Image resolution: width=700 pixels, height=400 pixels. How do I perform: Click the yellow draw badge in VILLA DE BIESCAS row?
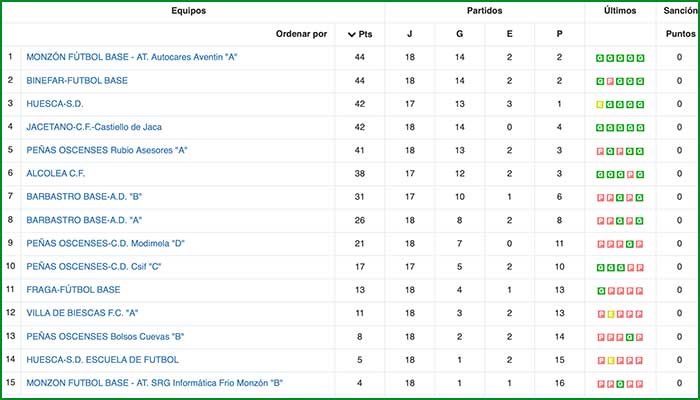(610, 314)
